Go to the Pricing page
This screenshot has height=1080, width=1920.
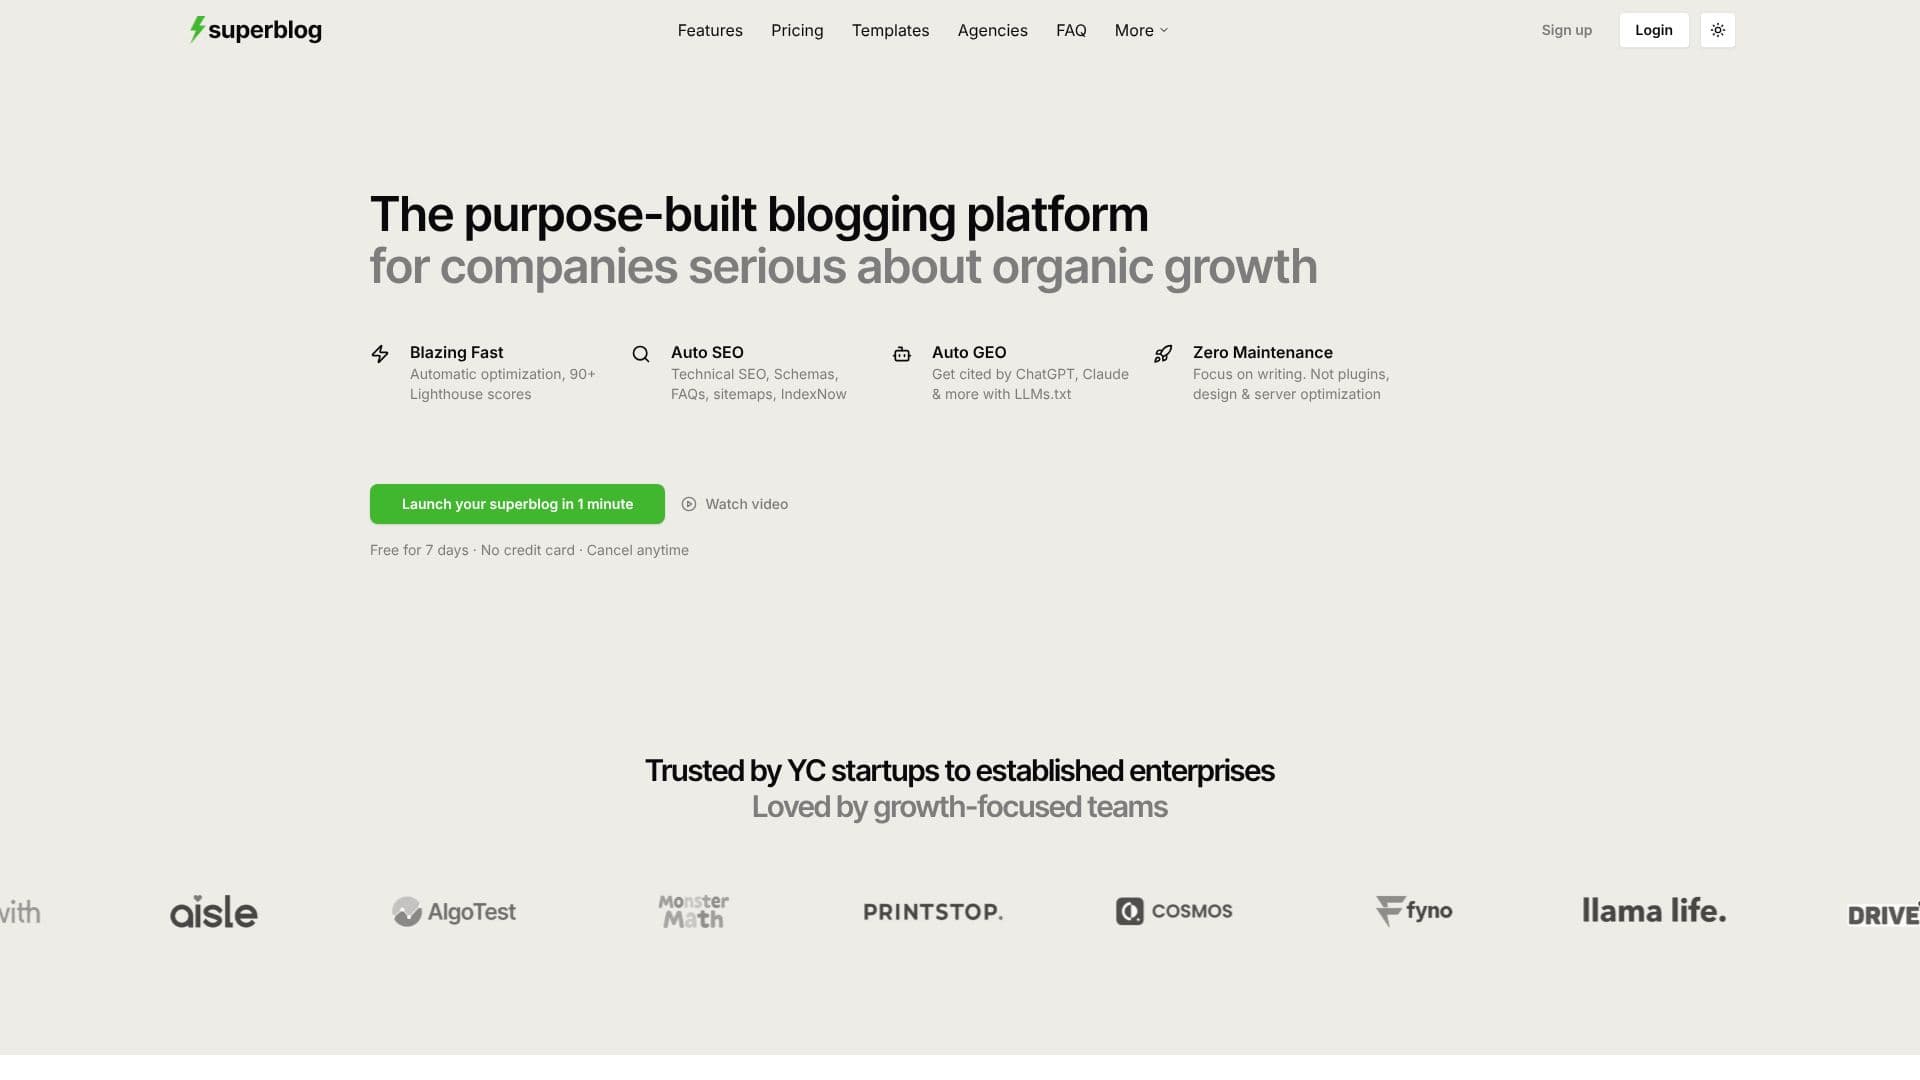[797, 30]
